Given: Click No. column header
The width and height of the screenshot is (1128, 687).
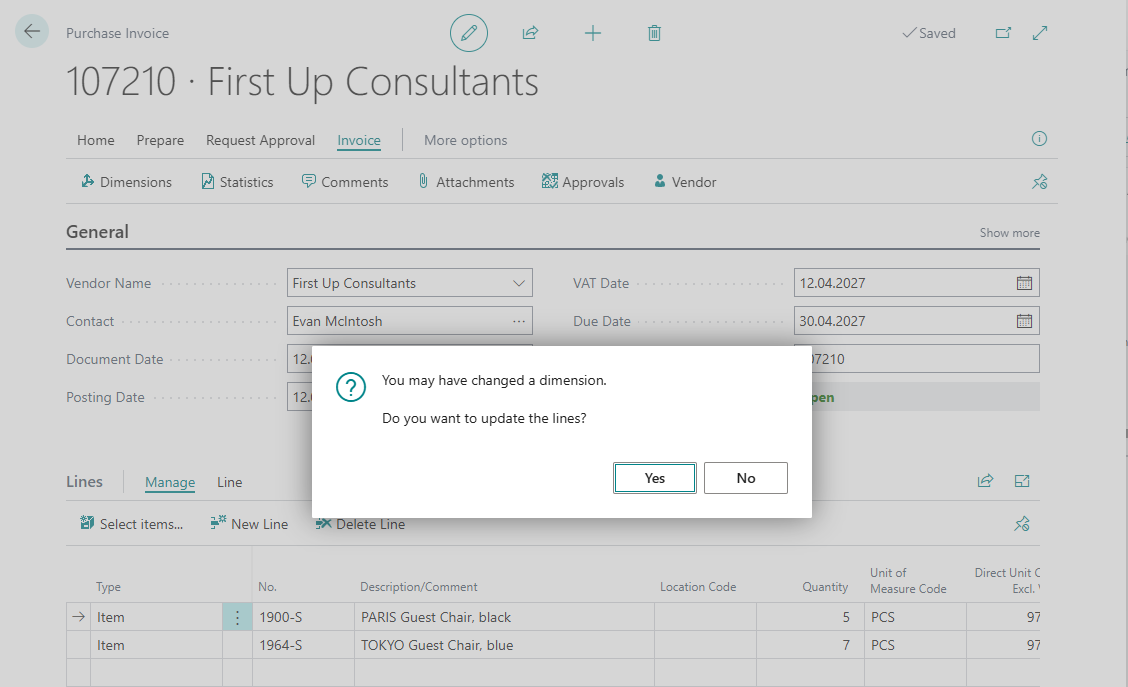Looking at the screenshot, I should (267, 587).
